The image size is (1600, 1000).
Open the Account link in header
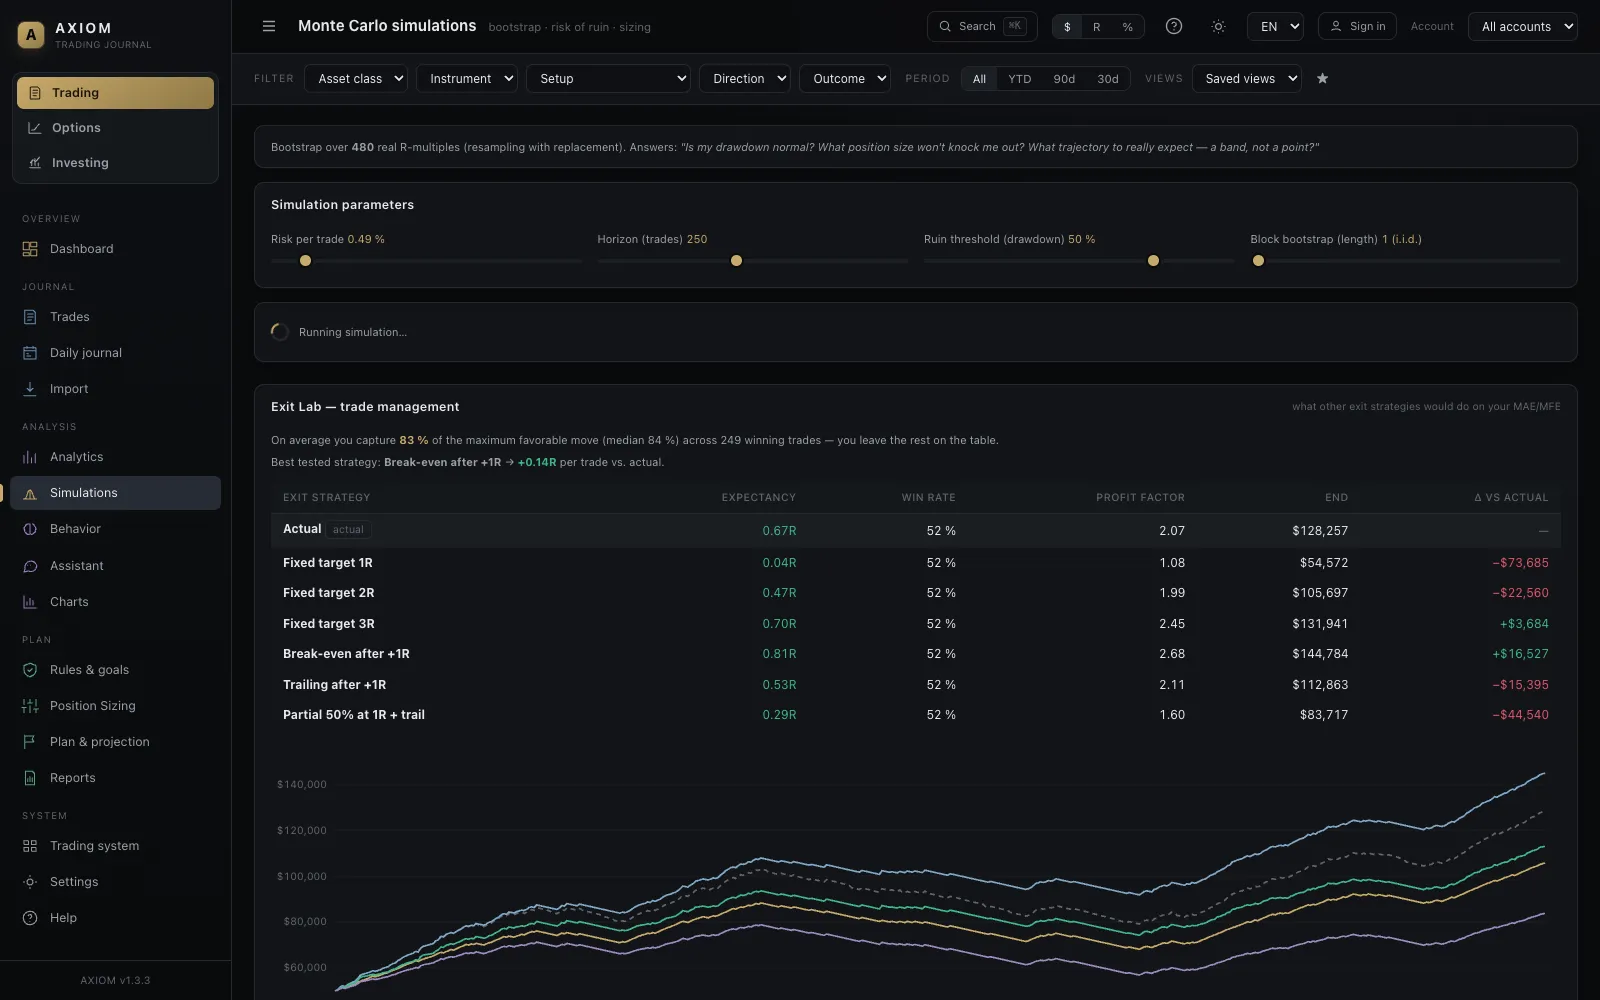coord(1432,26)
